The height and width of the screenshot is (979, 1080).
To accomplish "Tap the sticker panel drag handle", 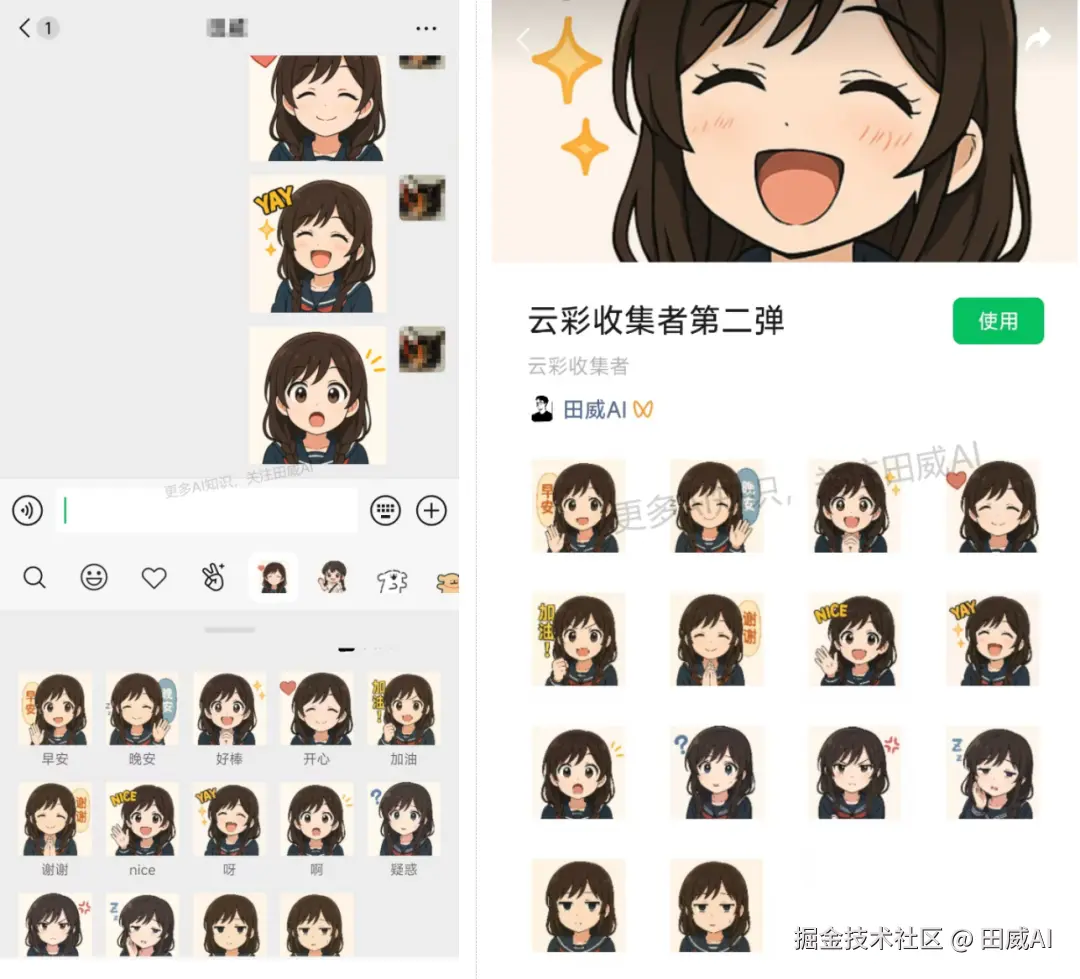I will coord(230,630).
